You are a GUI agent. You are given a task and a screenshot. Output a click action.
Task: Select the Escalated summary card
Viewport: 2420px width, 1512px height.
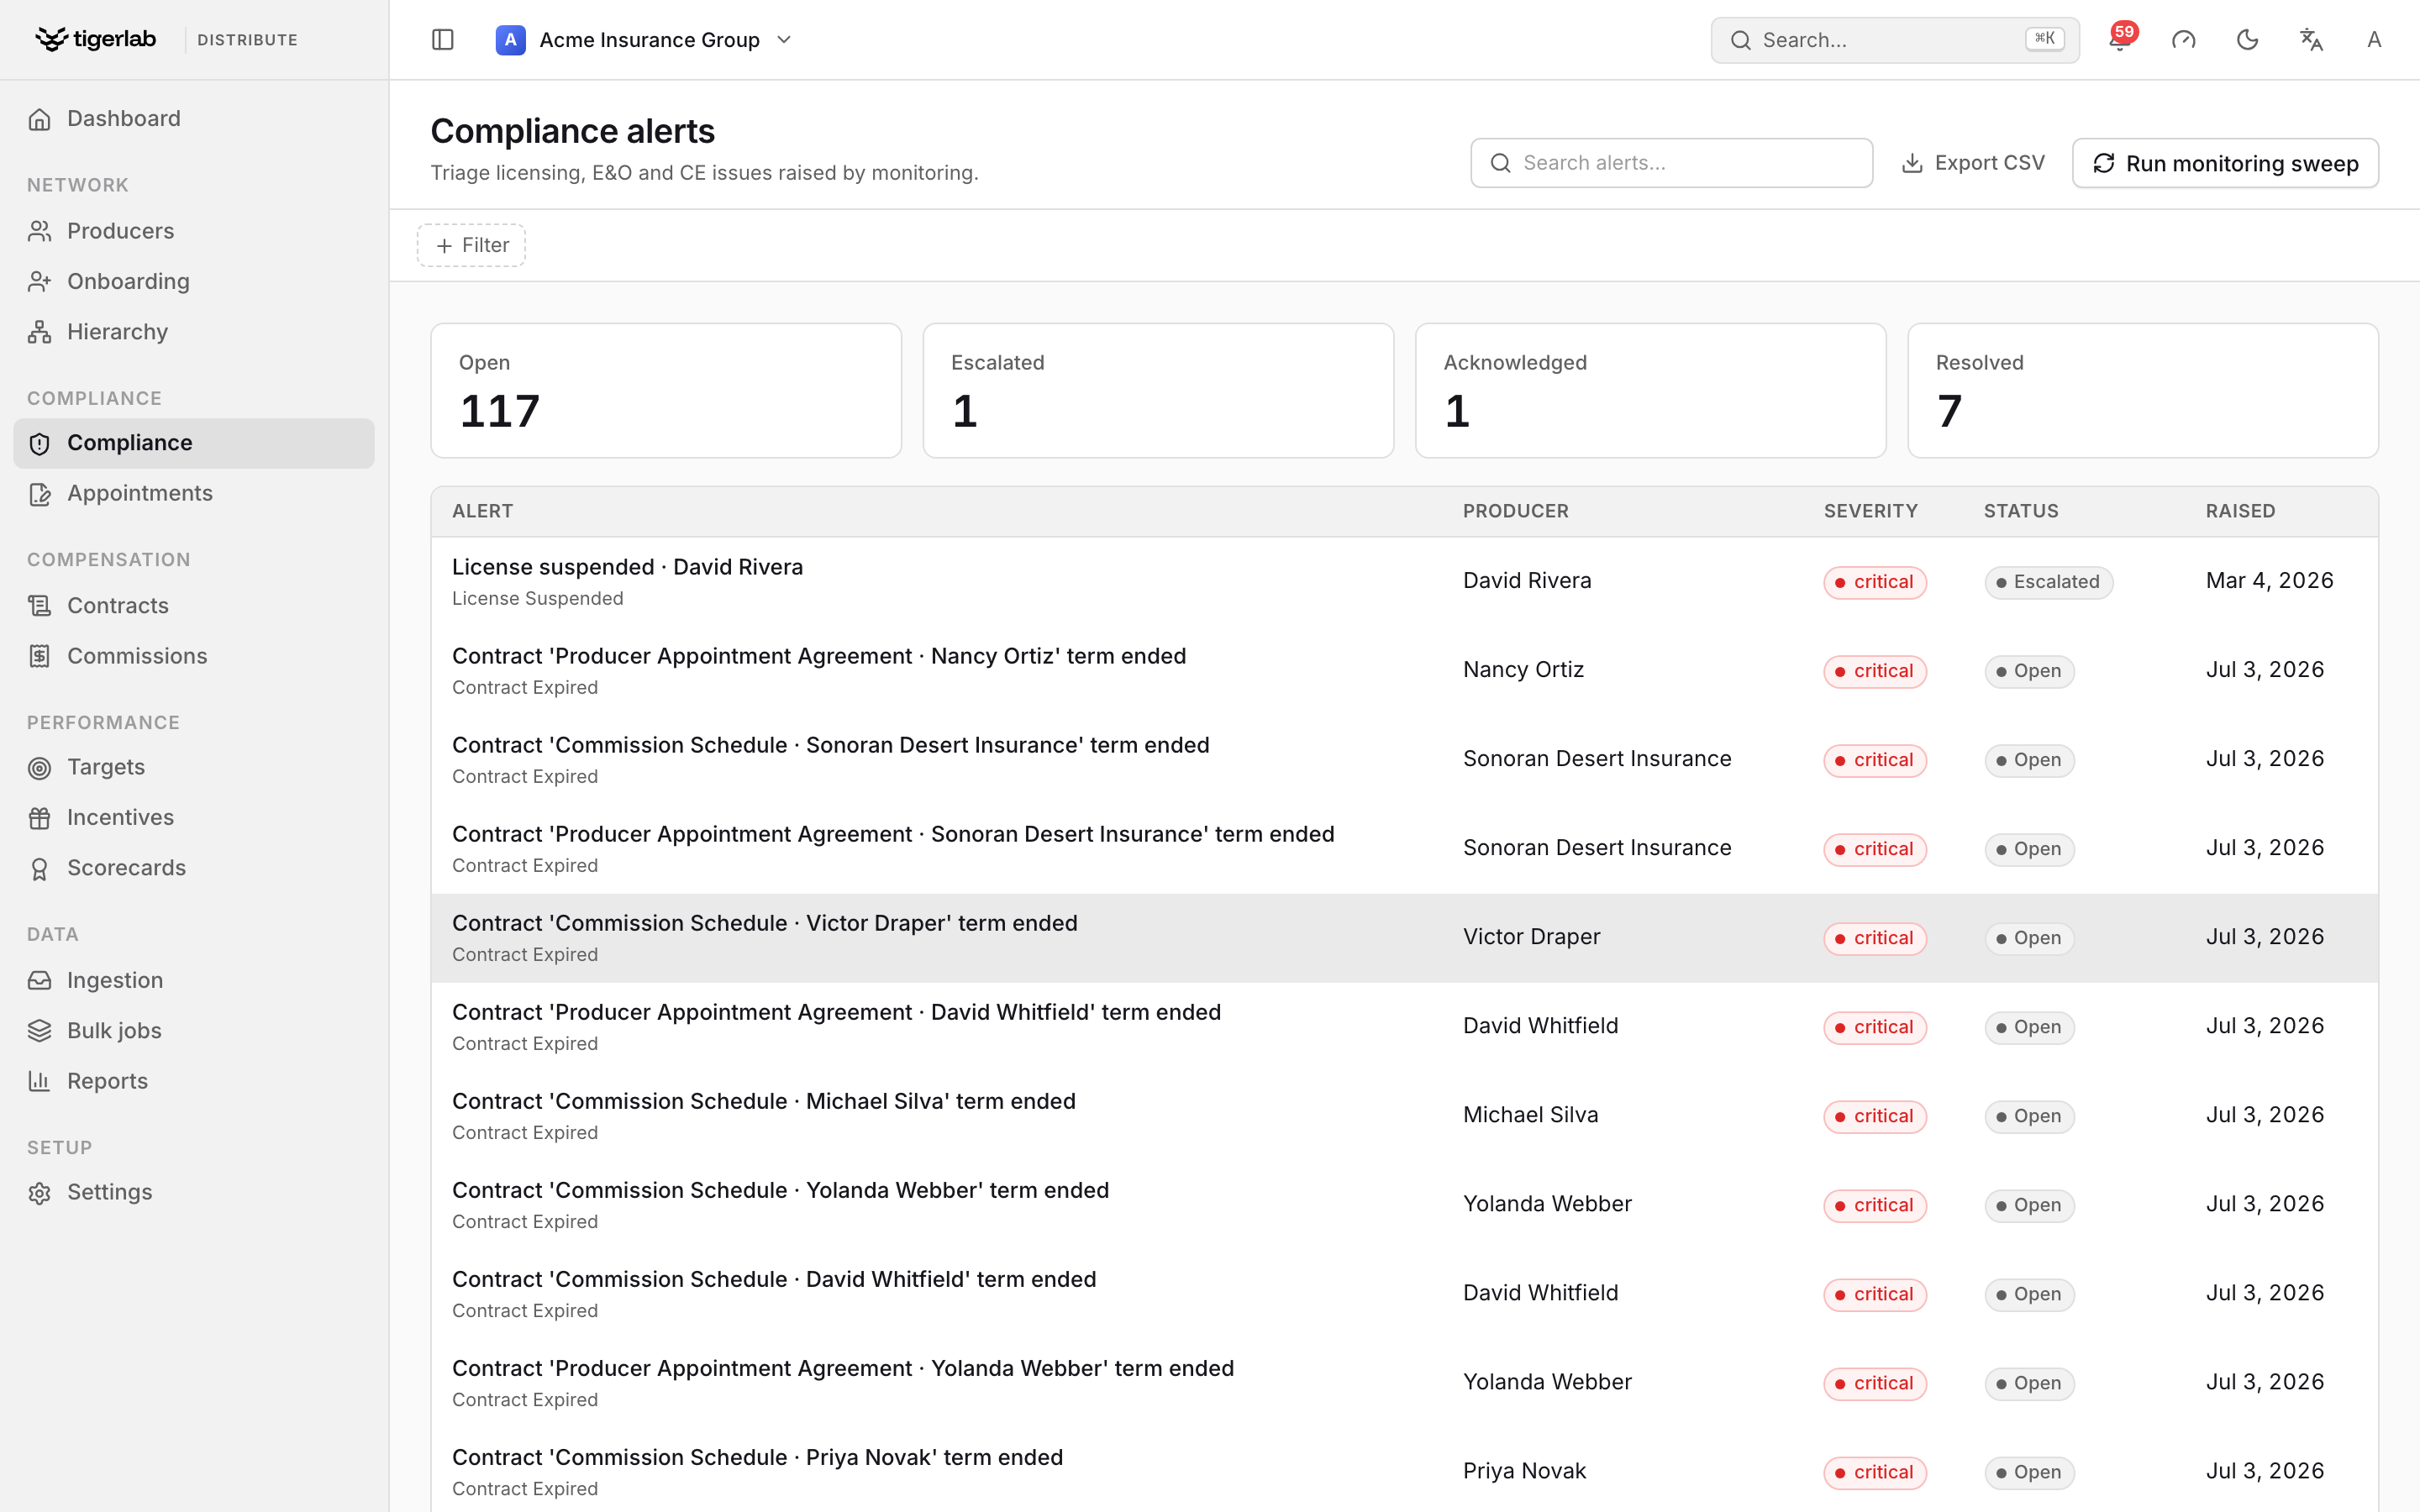1158,391
